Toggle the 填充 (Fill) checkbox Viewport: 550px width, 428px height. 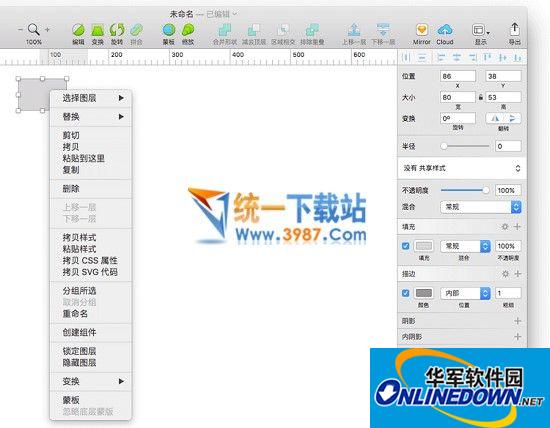click(405, 246)
